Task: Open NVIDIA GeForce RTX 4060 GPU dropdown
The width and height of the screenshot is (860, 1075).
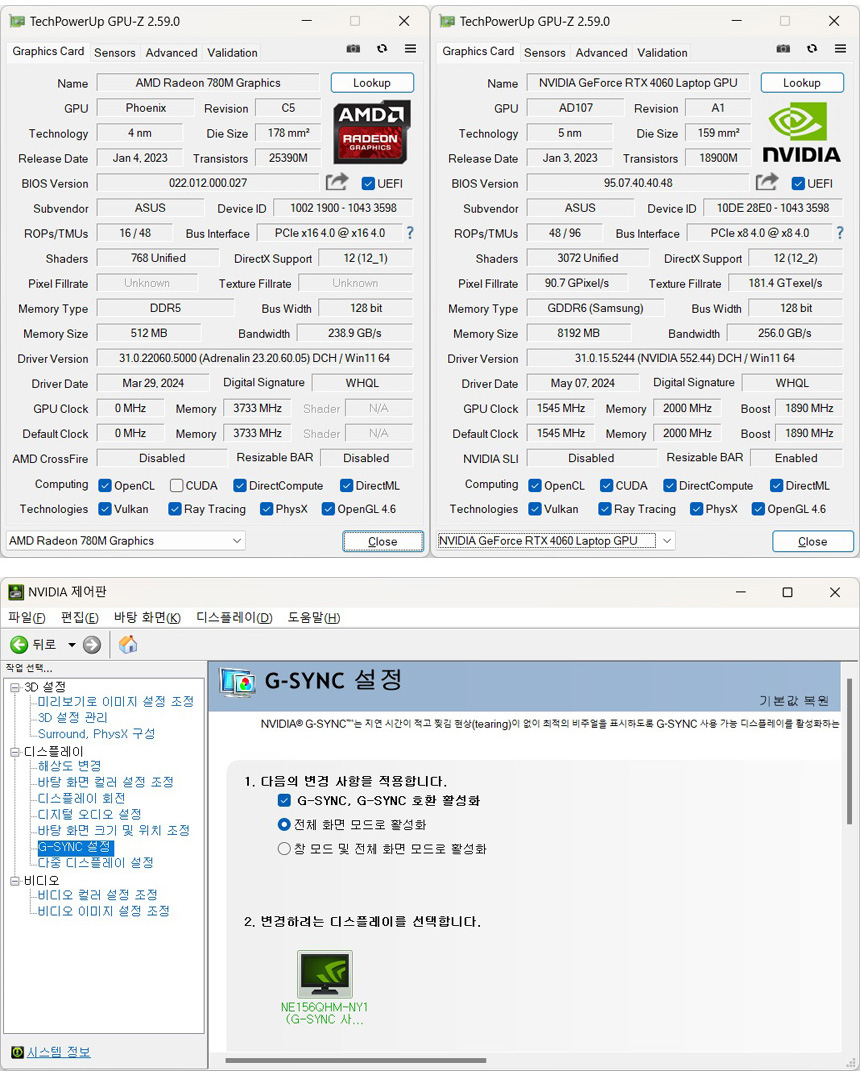Action: 556,541
